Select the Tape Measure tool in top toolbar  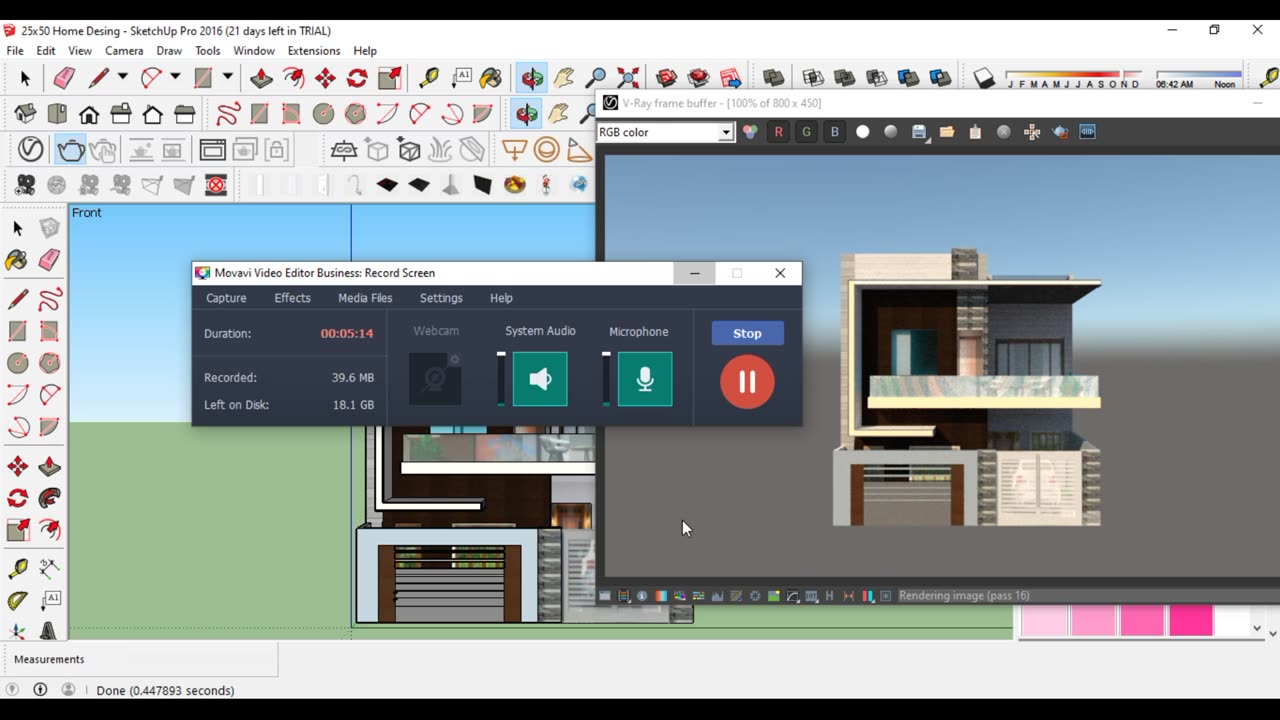point(429,78)
